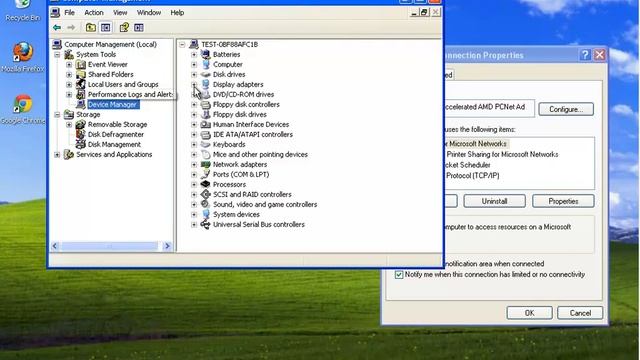Expand Mice and other pointing devices
640x360 pixels.
coord(194,155)
